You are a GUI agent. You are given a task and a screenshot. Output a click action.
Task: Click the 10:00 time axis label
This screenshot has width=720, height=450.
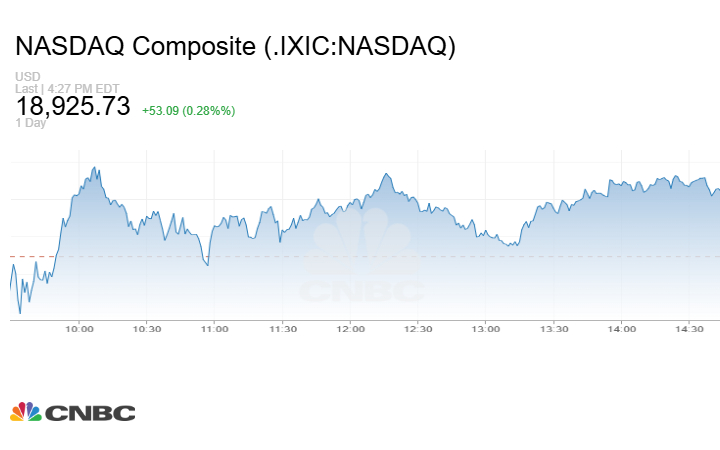coord(79,329)
